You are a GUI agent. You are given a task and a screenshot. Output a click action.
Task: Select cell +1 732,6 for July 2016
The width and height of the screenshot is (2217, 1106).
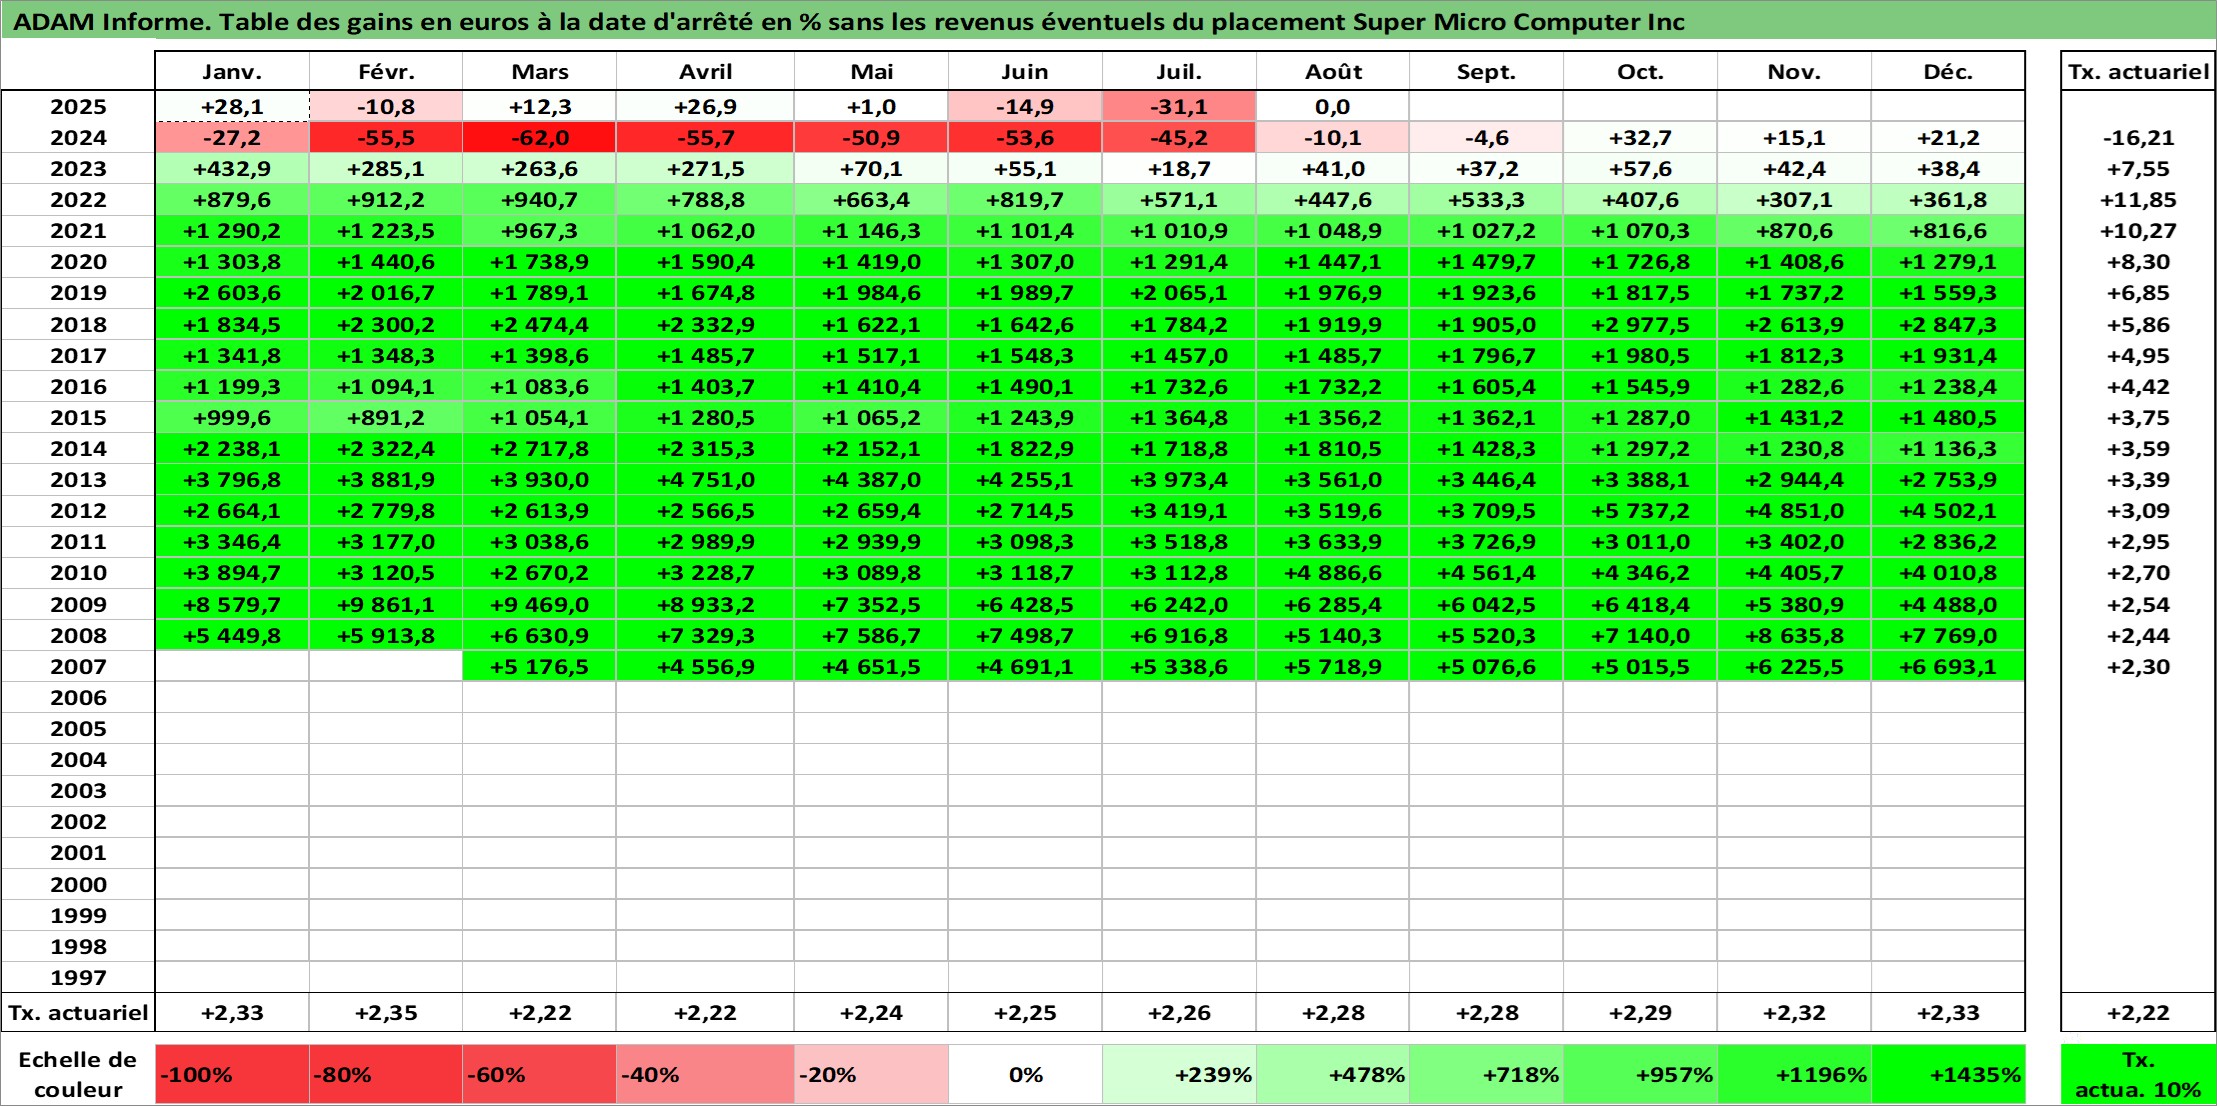pyautogui.click(x=1179, y=387)
